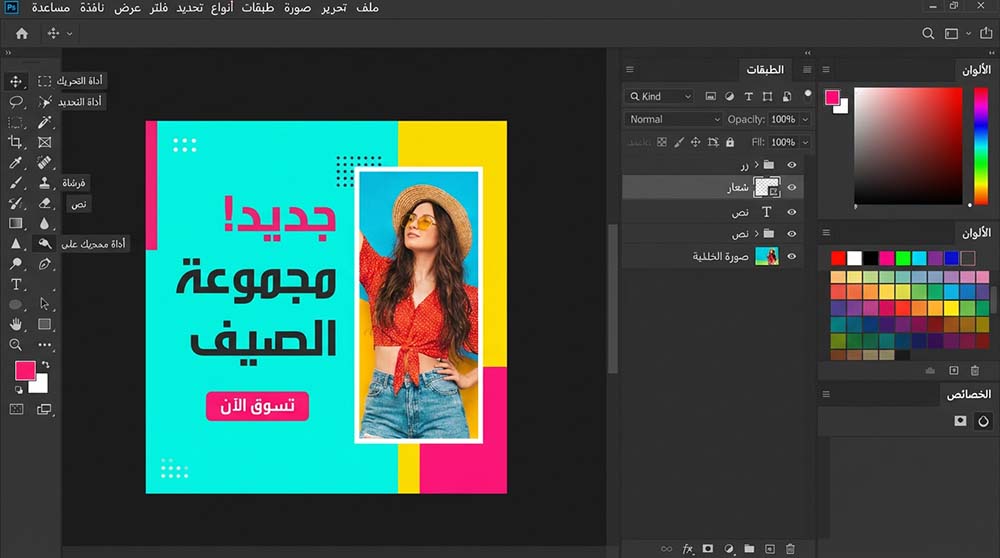Viewport: 1000px width, 558px height.
Task: Activate the Crop tool
Action: coord(16,142)
